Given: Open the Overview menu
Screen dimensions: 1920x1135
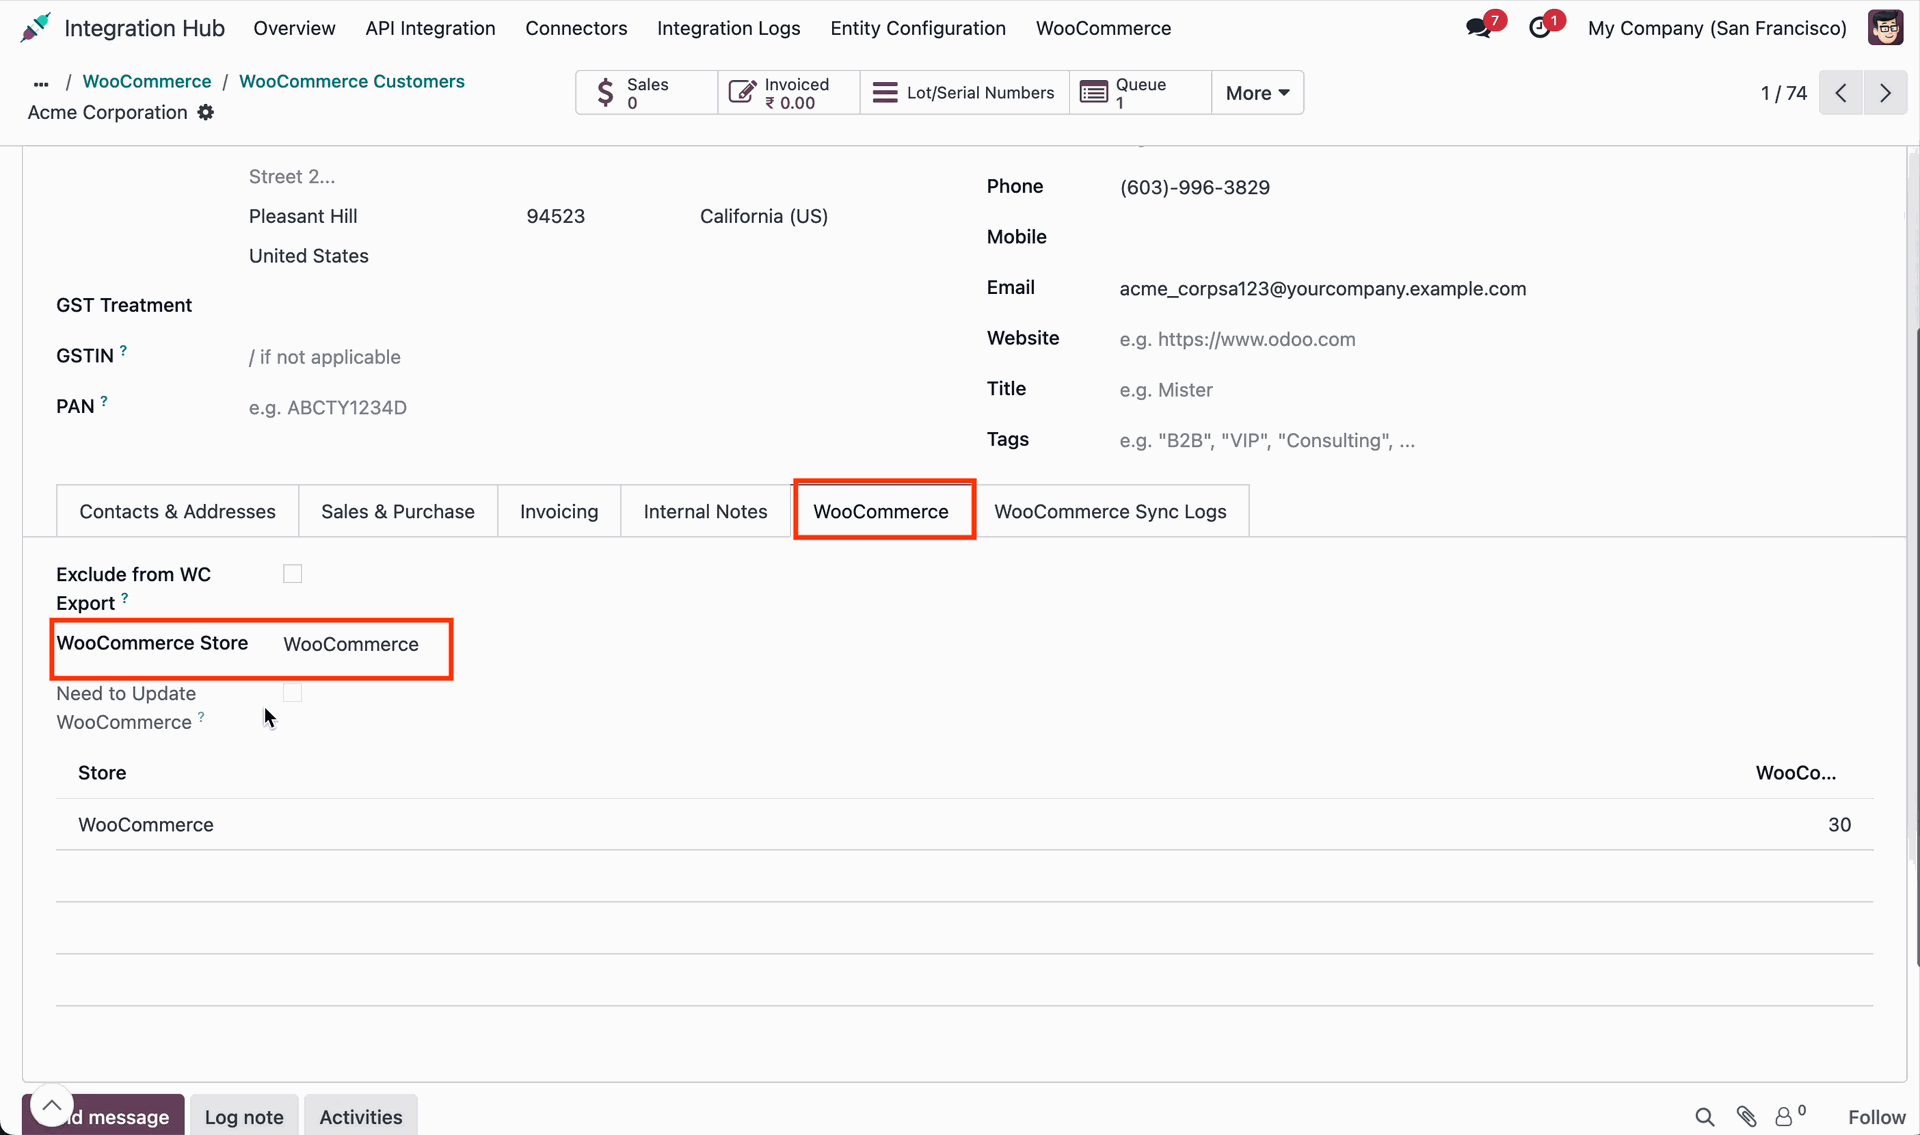Looking at the screenshot, I should pyautogui.click(x=294, y=28).
